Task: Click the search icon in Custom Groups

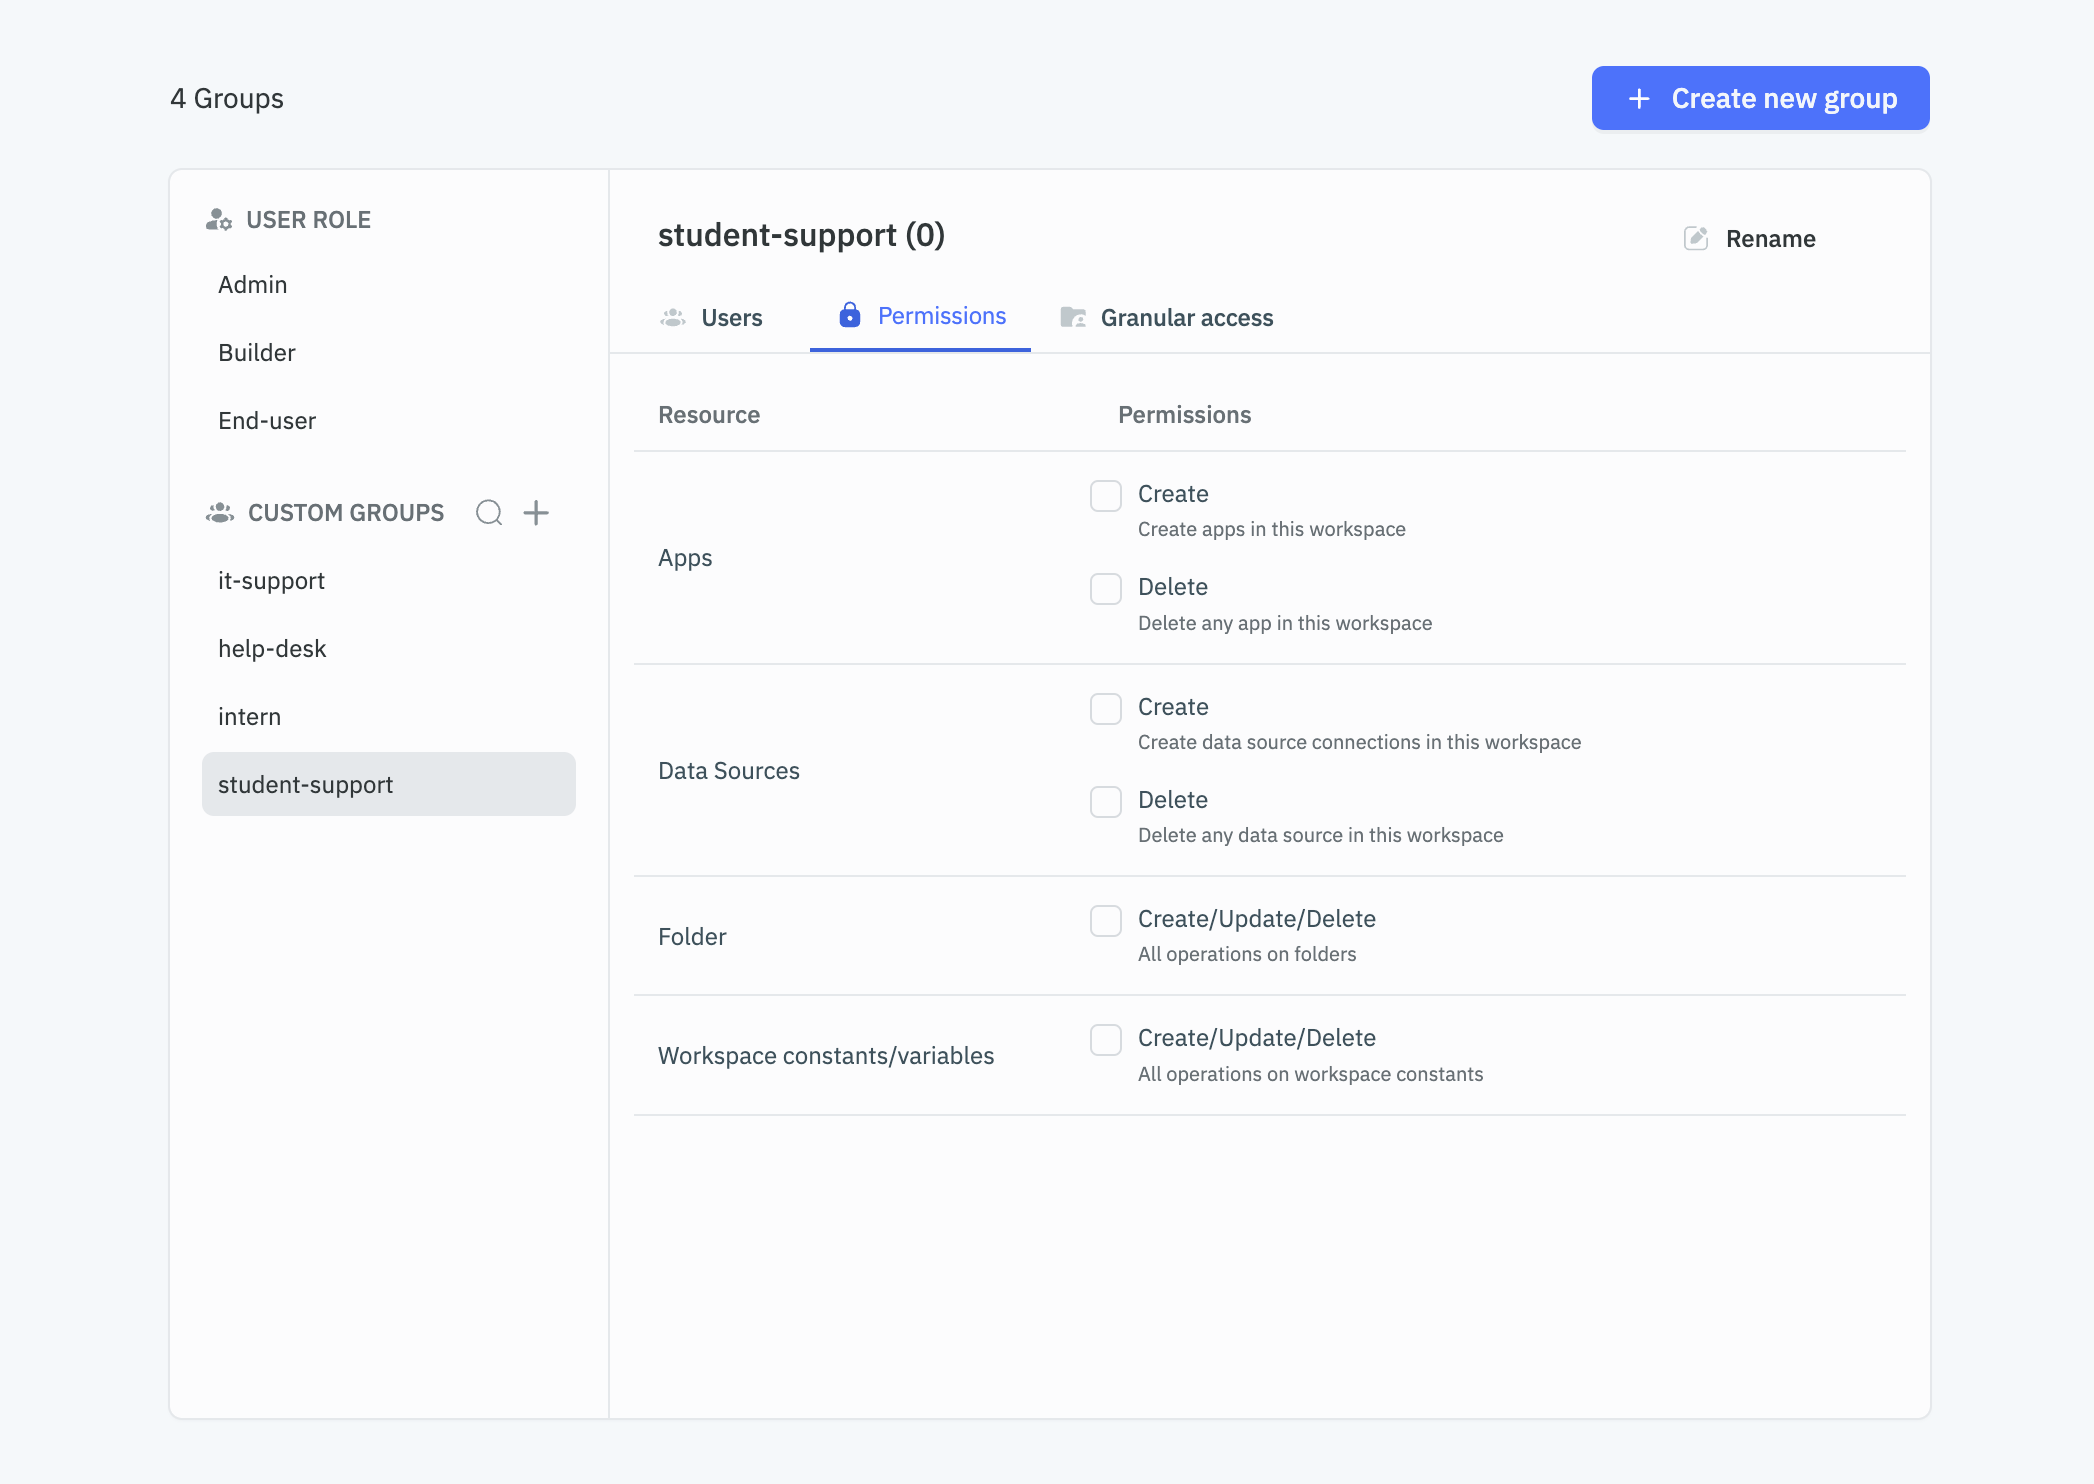Action: click(x=488, y=512)
